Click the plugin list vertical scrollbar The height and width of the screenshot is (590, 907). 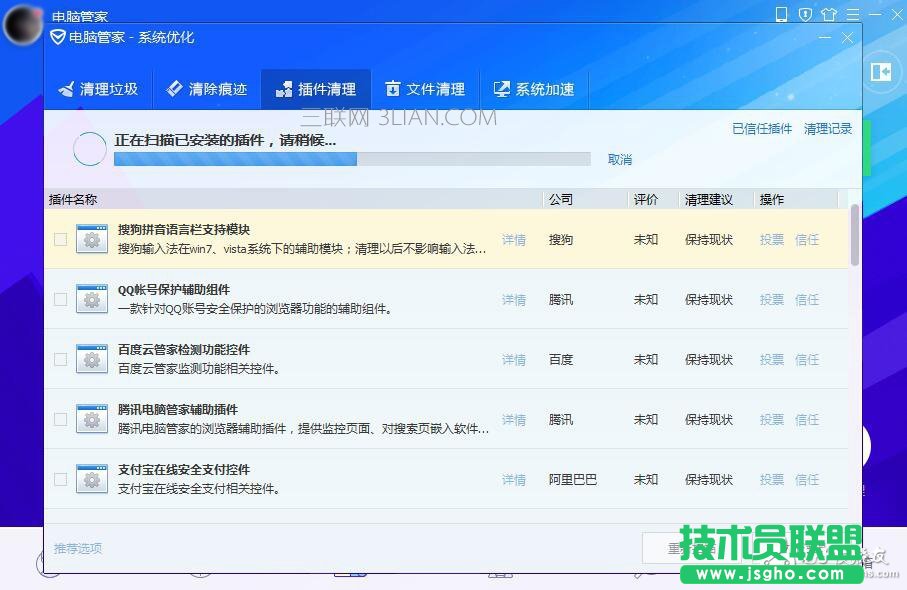[x=855, y=235]
